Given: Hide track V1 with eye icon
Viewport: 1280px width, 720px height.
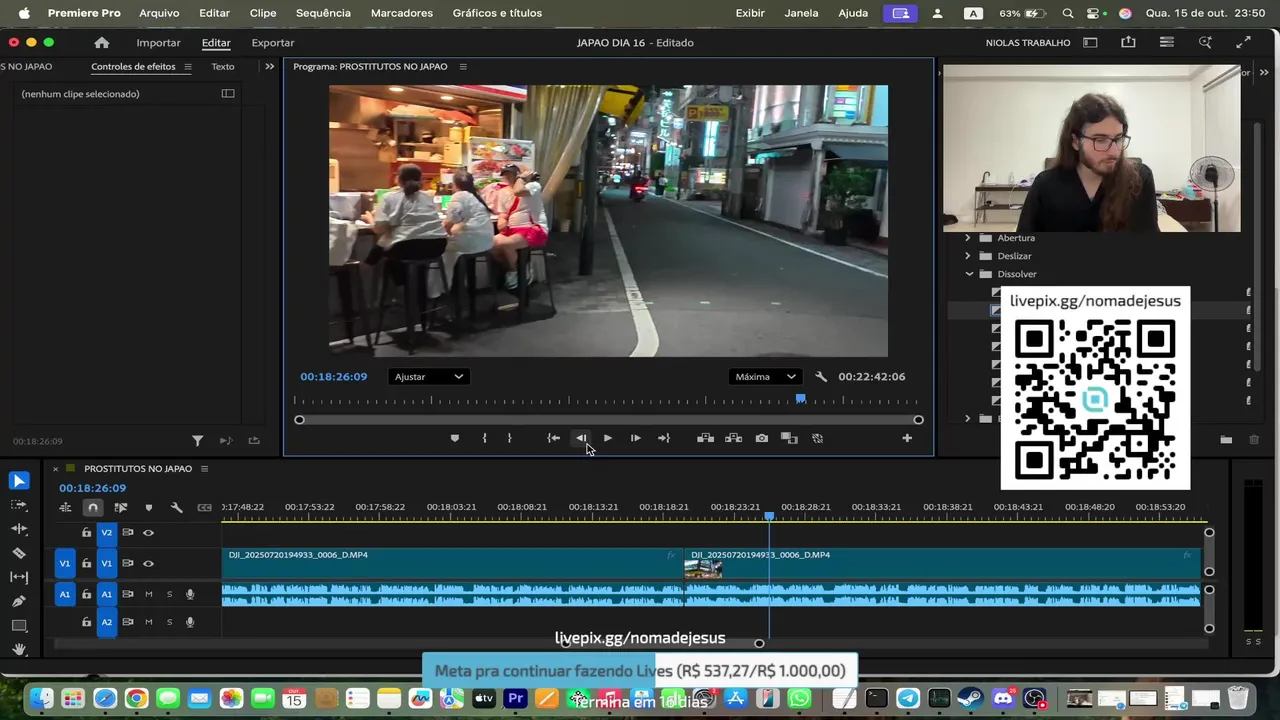Looking at the screenshot, I should coord(148,563).
